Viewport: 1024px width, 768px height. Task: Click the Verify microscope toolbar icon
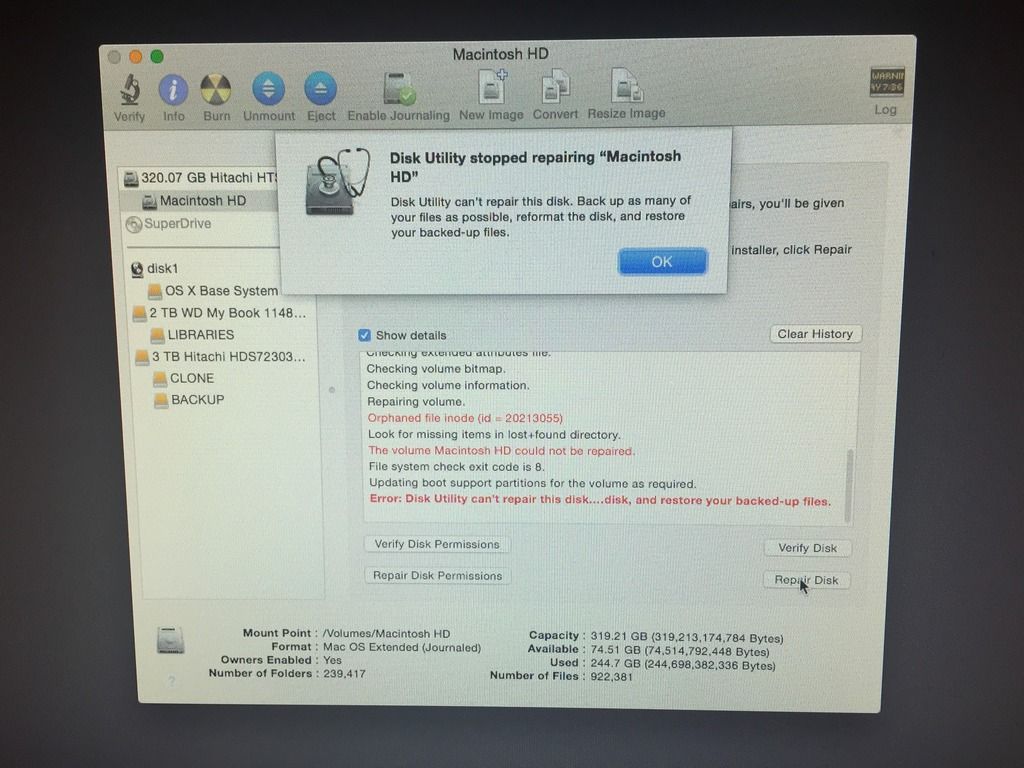coord(129,89)
